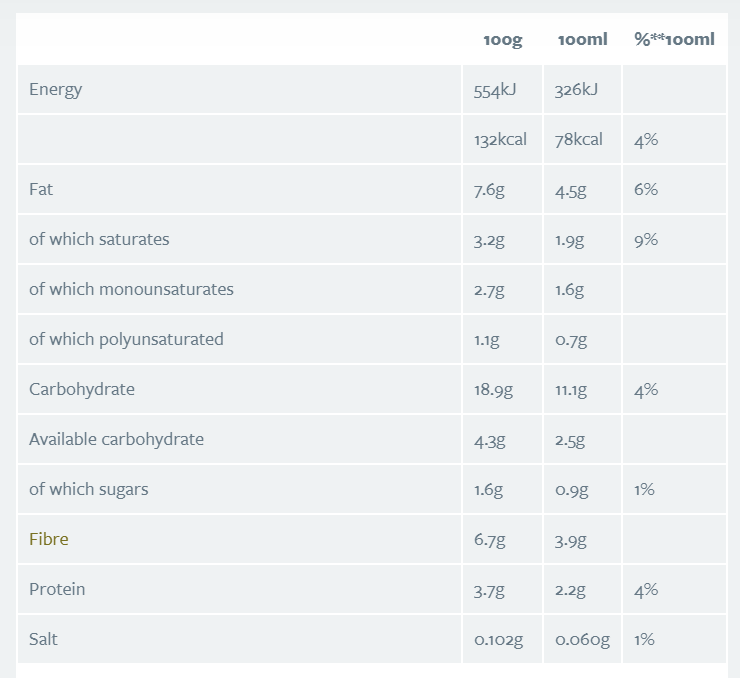Select the 78kcal value
The height and width of the screenshot is (678, 740).
click(x=579, y=140)
